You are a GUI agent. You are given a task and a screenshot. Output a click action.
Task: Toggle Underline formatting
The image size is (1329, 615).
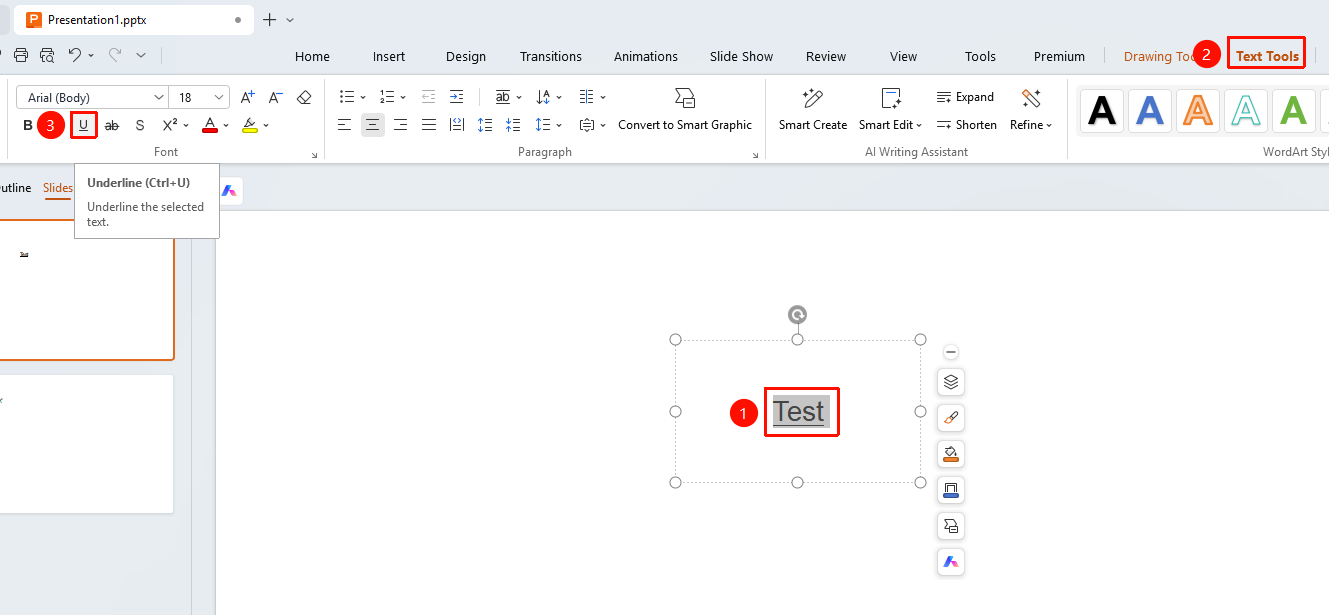[84, 125]
